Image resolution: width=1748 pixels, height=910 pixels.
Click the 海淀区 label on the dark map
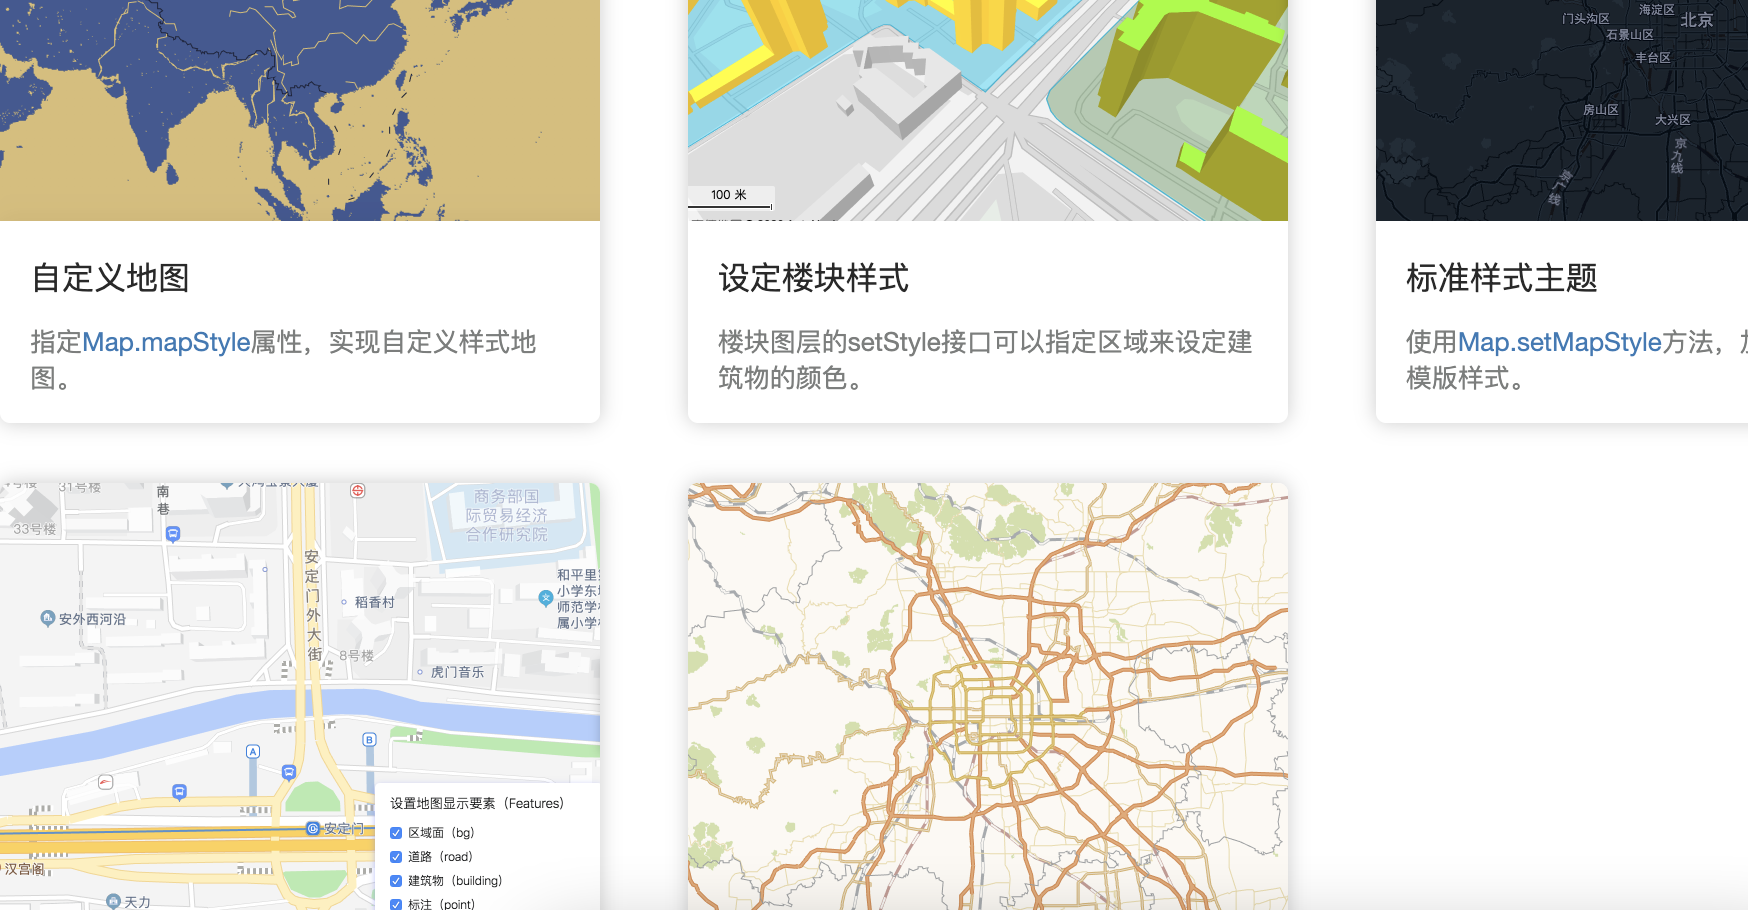coord(1656,10)
